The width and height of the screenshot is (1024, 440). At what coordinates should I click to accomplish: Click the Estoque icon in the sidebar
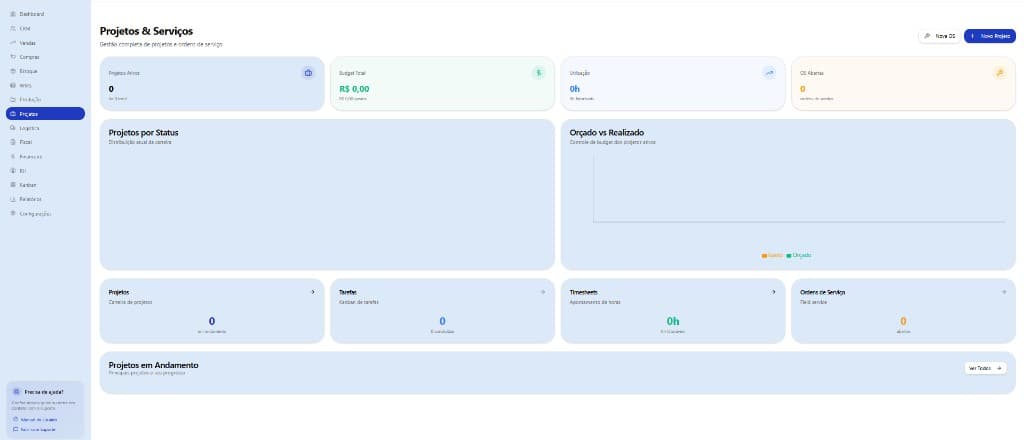tap(13, 71)
